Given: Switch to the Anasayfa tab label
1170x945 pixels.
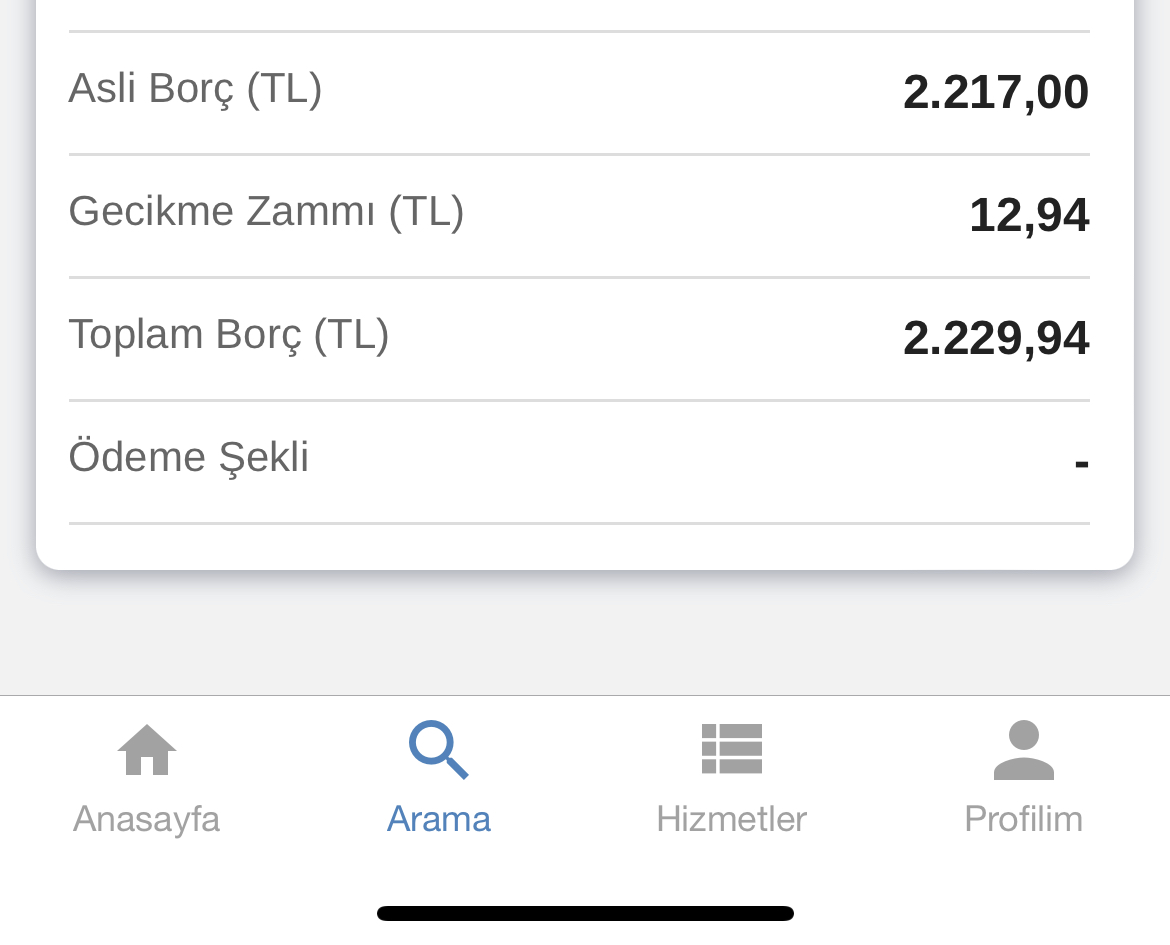Looking at the screenshot, I should click(146, 819).
